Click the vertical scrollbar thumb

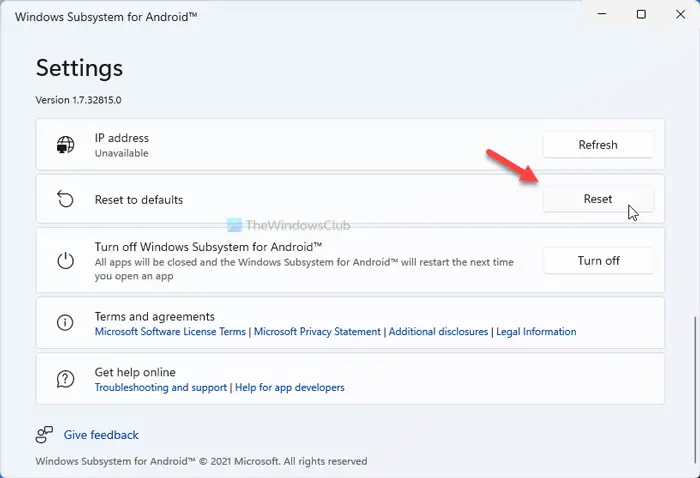click(x=694, y=388)
